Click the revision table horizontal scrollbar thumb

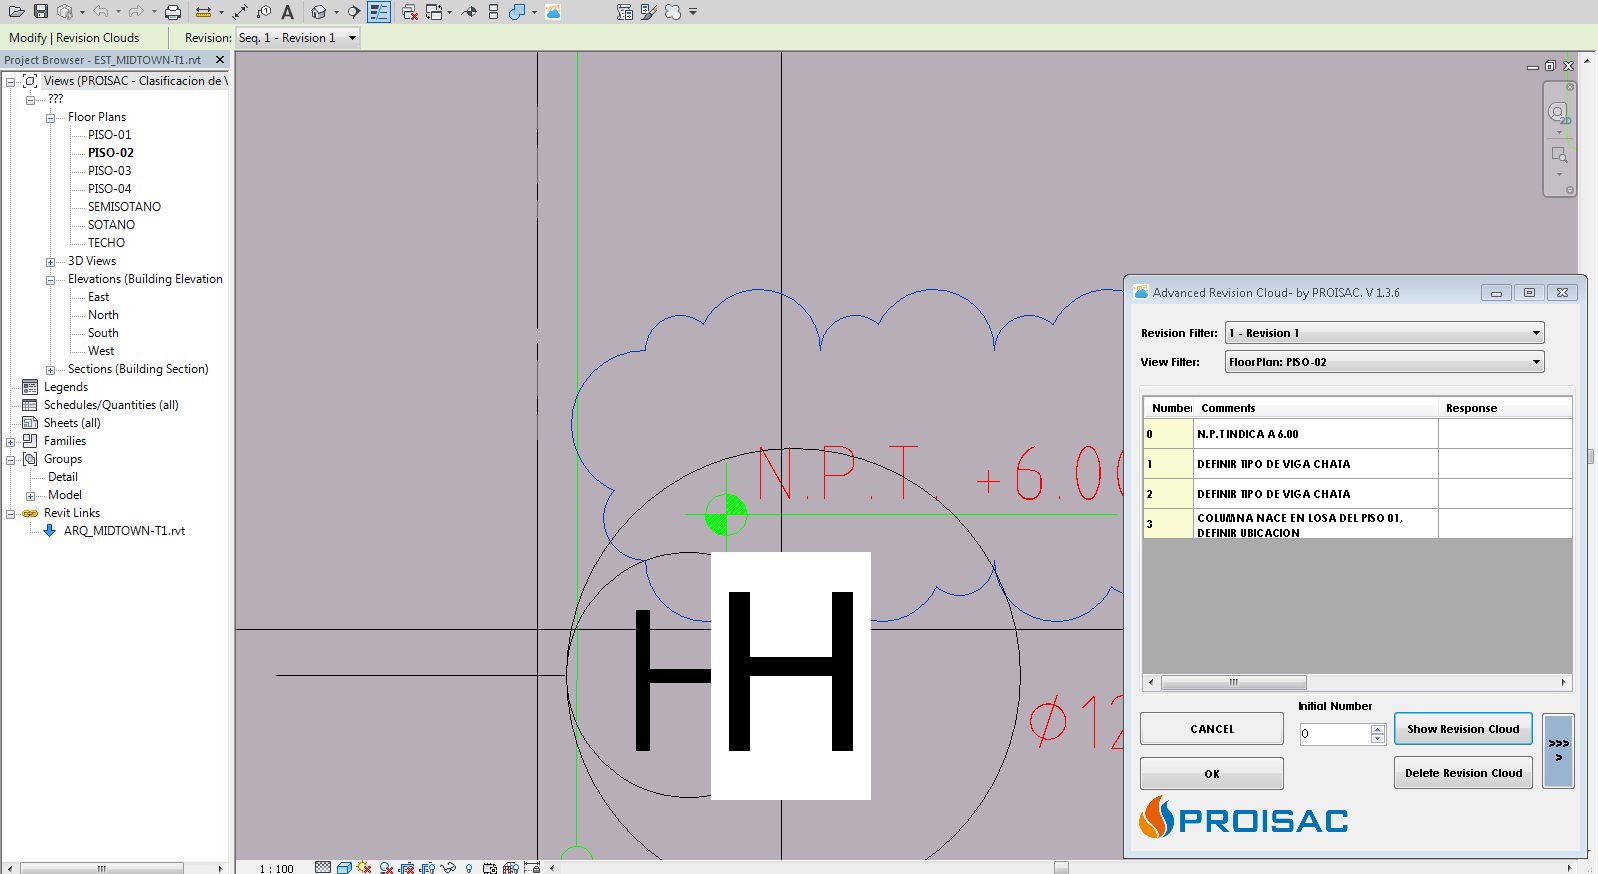[x=1234, y=682]
